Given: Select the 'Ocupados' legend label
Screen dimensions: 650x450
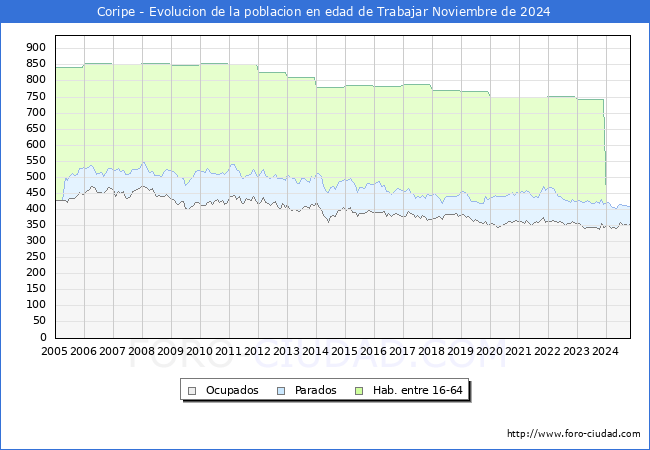Looking at the screenshot, I should (232, 390).
